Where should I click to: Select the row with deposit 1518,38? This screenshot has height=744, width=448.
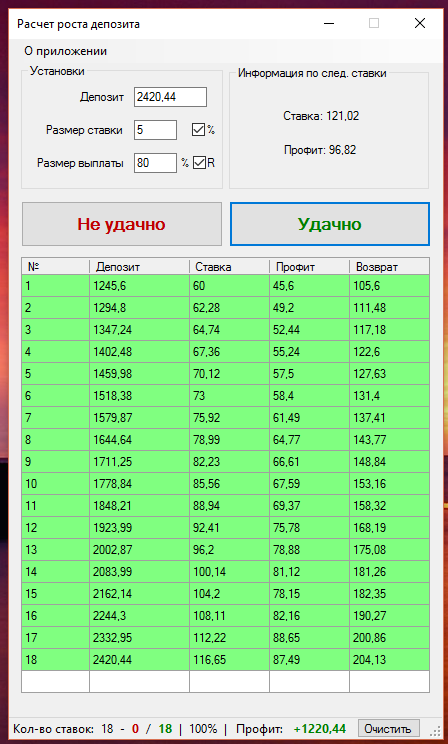point(225,396)
